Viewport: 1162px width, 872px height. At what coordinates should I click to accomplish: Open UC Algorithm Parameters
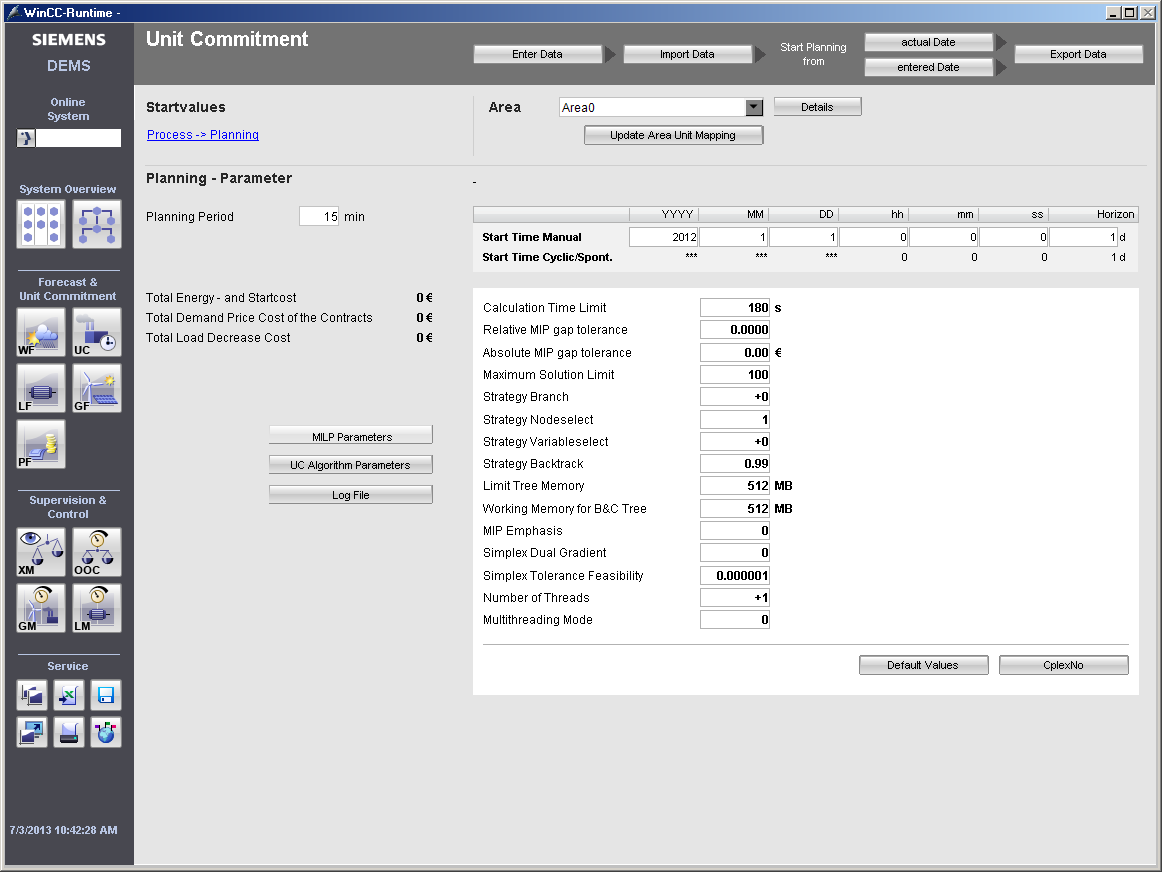point(351,465)
